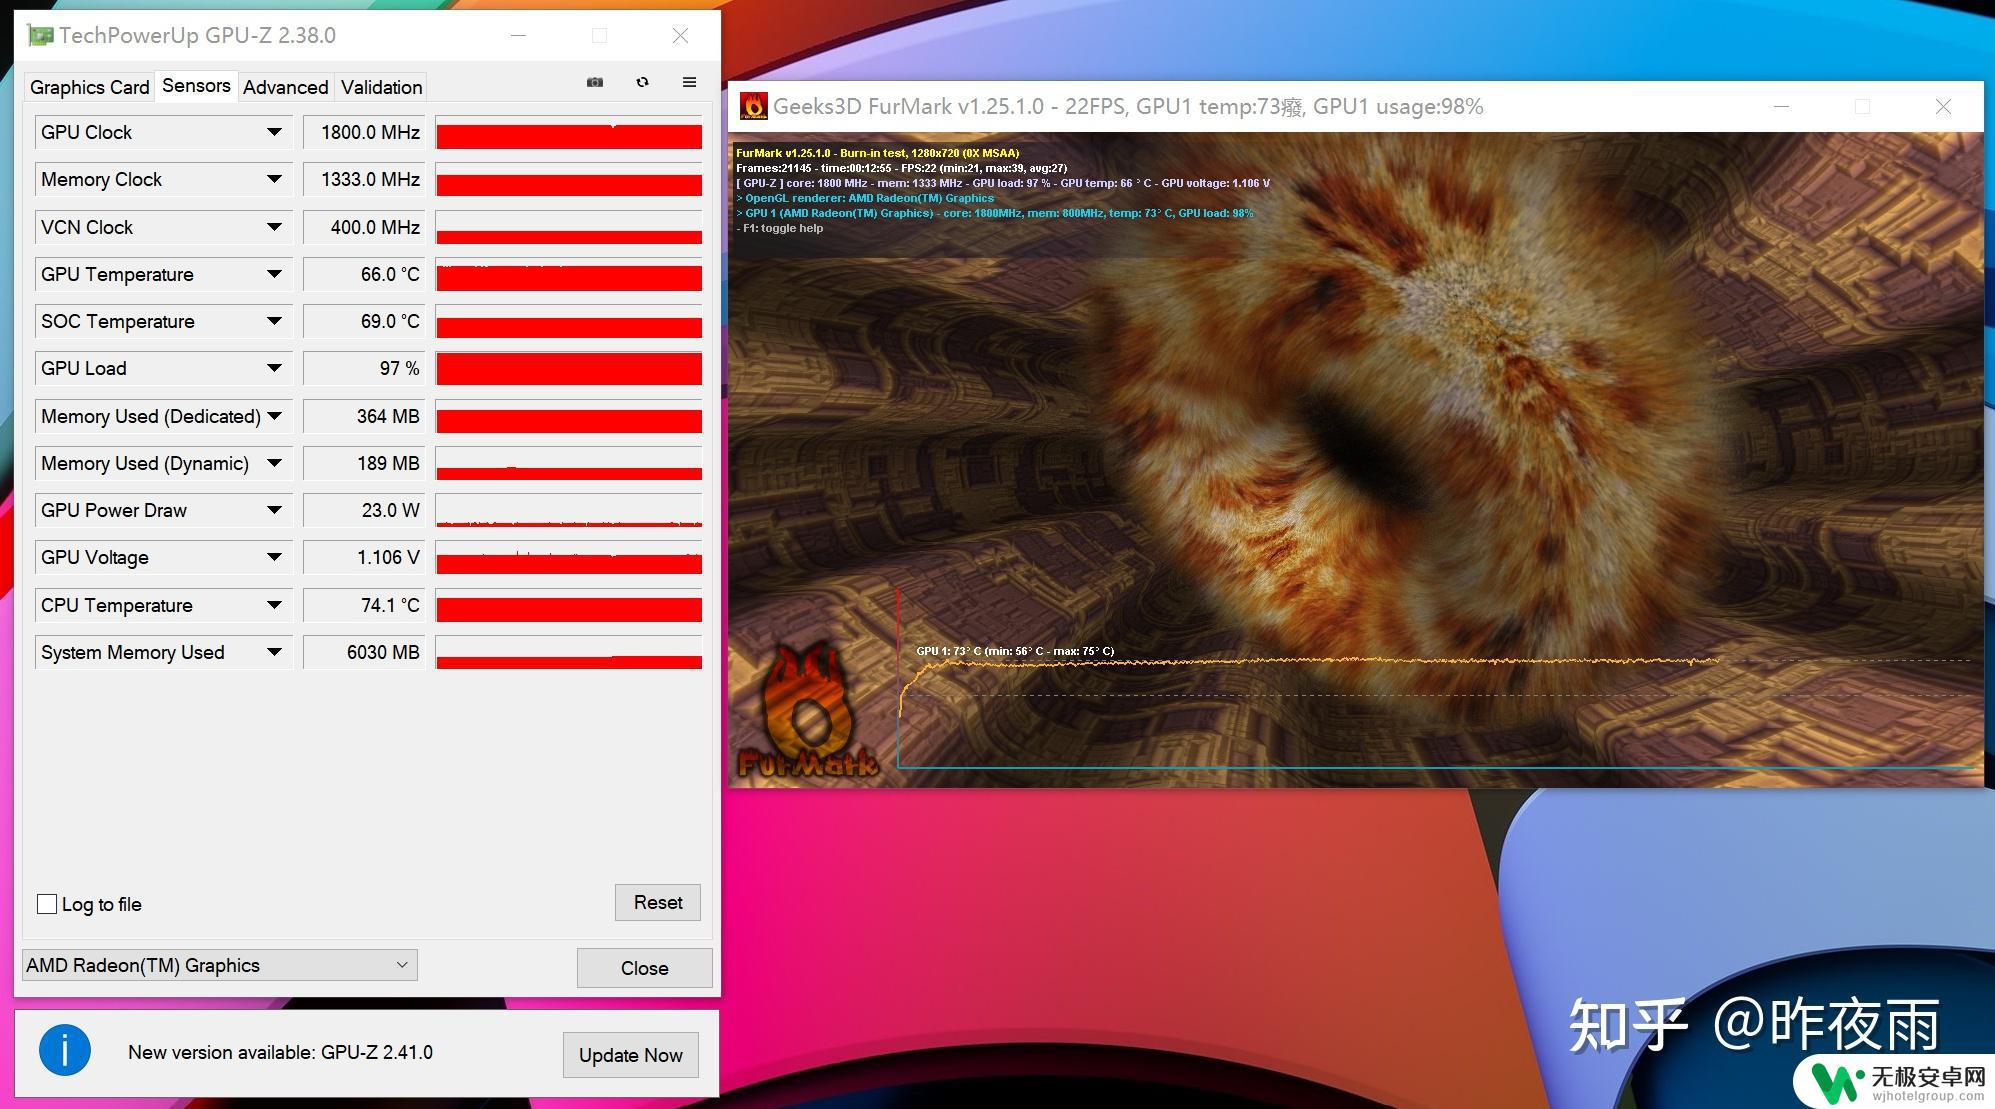Image resolution: width=1995 pixels, height=1109 pixels.
Task: Click the GPU Clock red history graph
Action: [569, 133]
